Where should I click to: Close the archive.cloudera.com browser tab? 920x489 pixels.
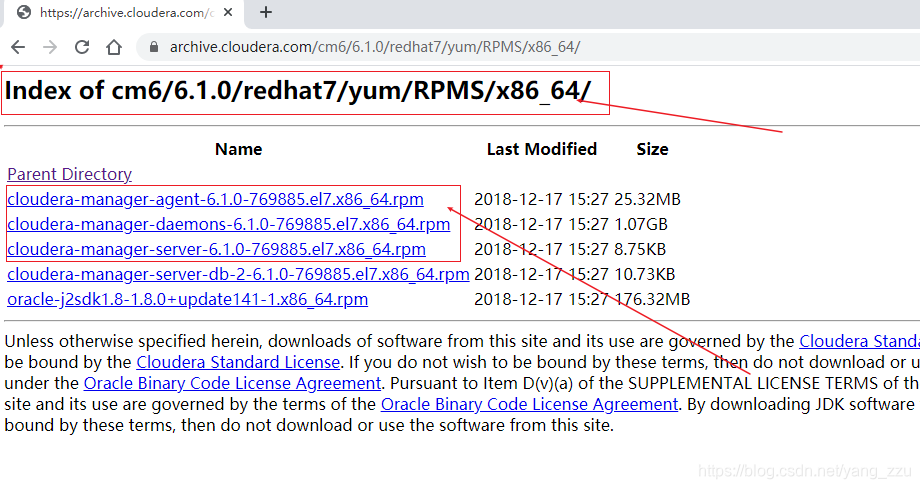[x=228, y=12]
